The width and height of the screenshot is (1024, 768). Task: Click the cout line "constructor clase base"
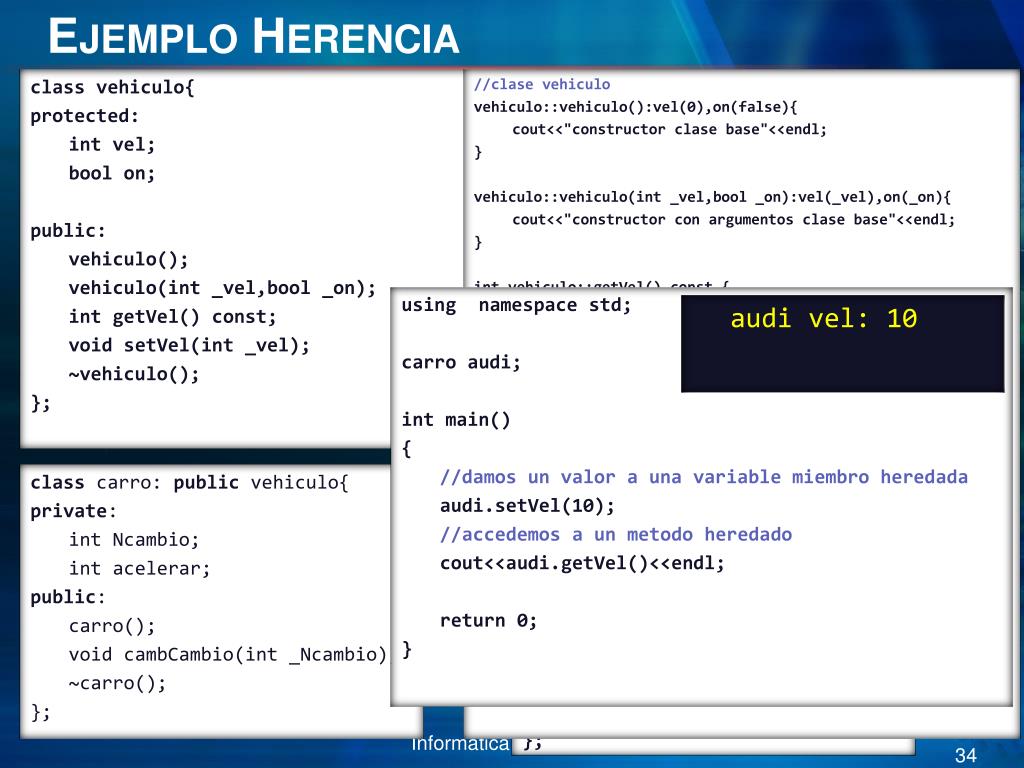click(x=669, y=129)
